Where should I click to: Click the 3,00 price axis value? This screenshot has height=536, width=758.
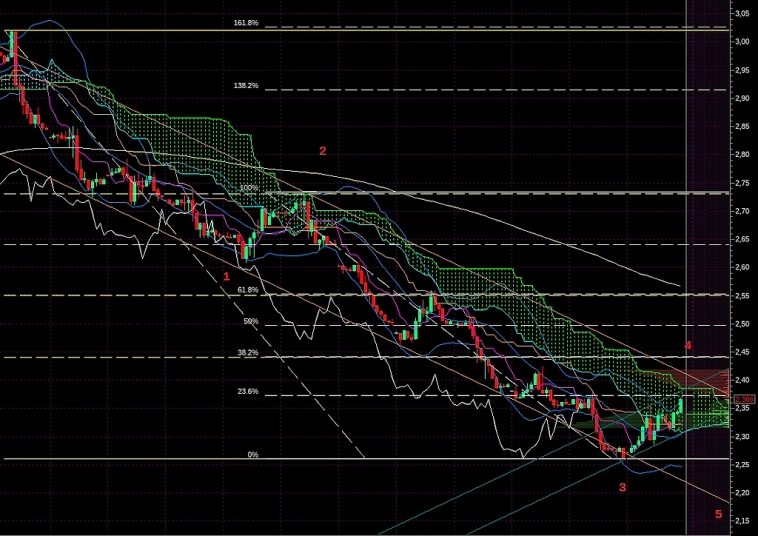(742, 42)
